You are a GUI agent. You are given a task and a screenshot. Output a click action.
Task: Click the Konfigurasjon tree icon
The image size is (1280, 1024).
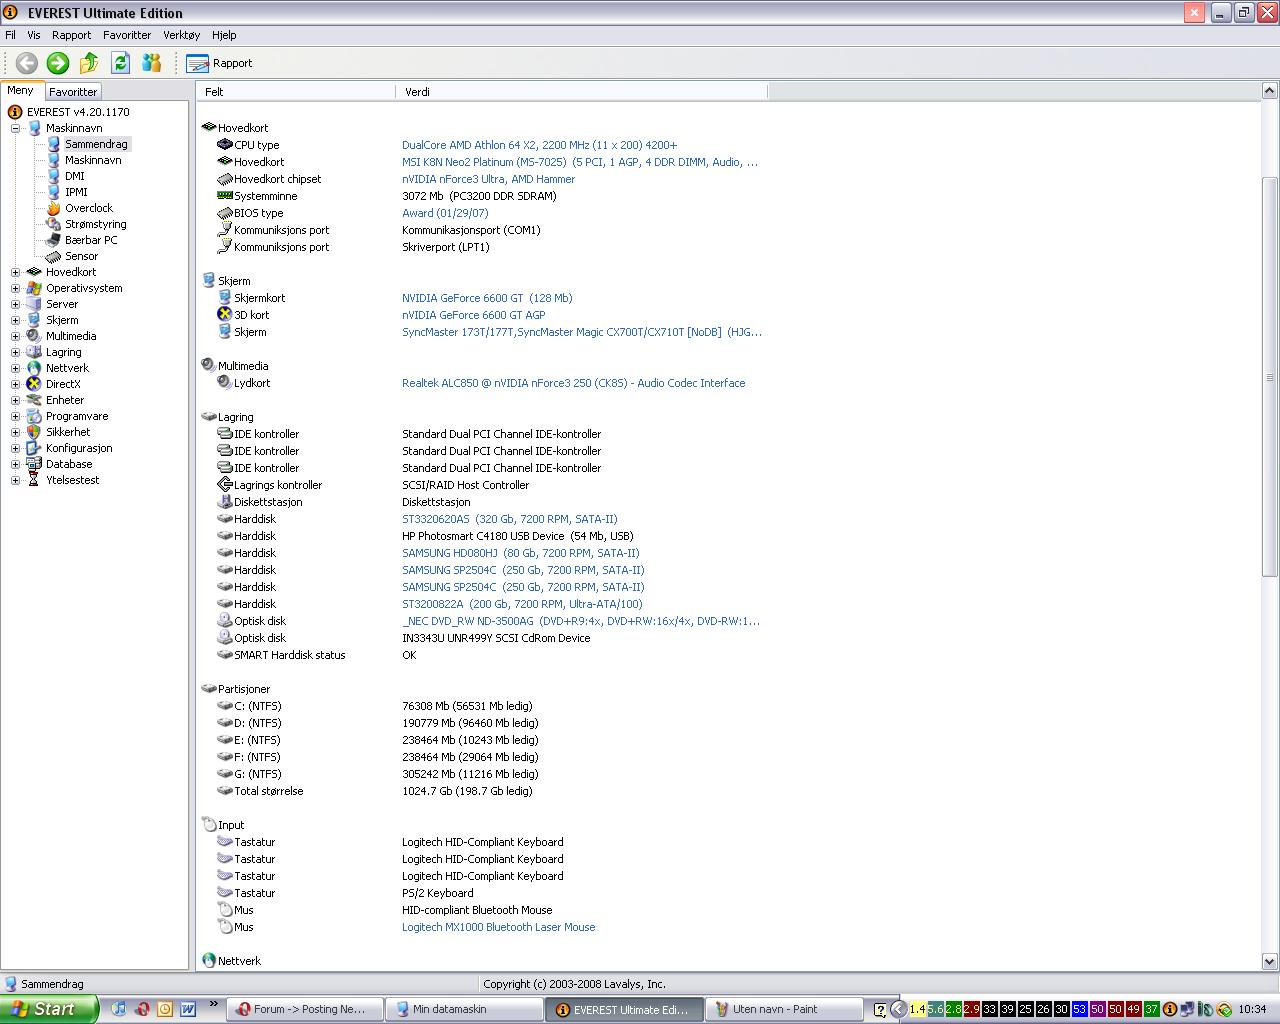pos(34,448)
